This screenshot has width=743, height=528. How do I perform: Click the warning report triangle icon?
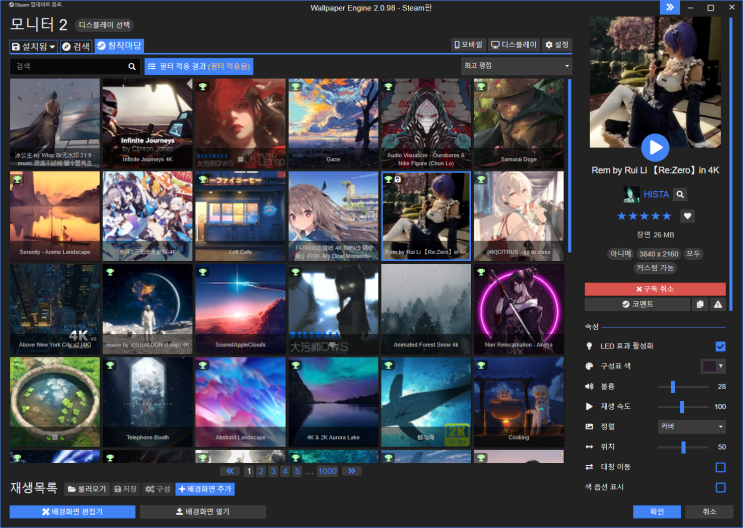[718, 304]
